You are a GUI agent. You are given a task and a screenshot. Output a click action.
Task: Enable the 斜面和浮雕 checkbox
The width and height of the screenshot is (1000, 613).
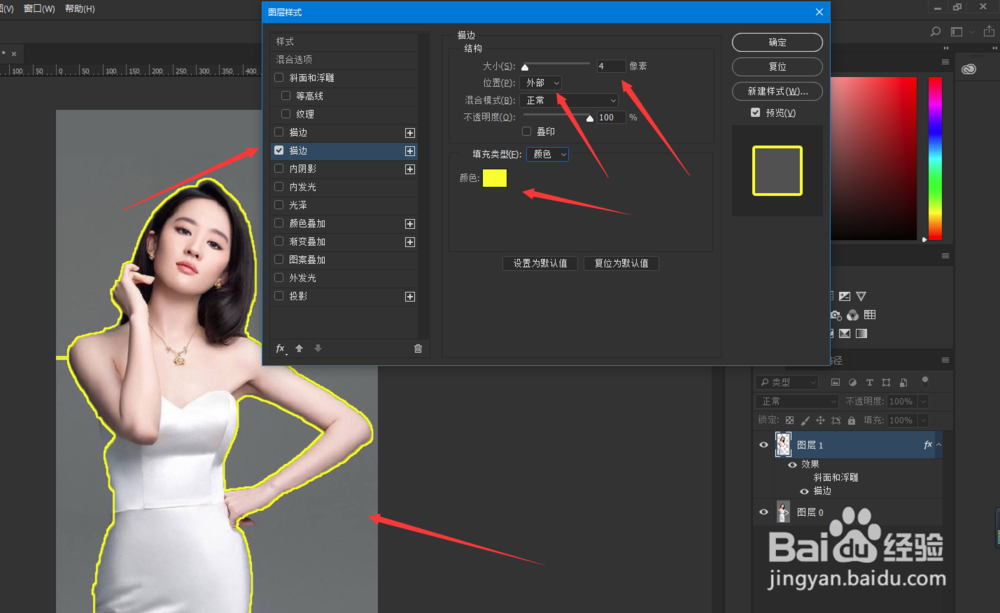(279, 78)
